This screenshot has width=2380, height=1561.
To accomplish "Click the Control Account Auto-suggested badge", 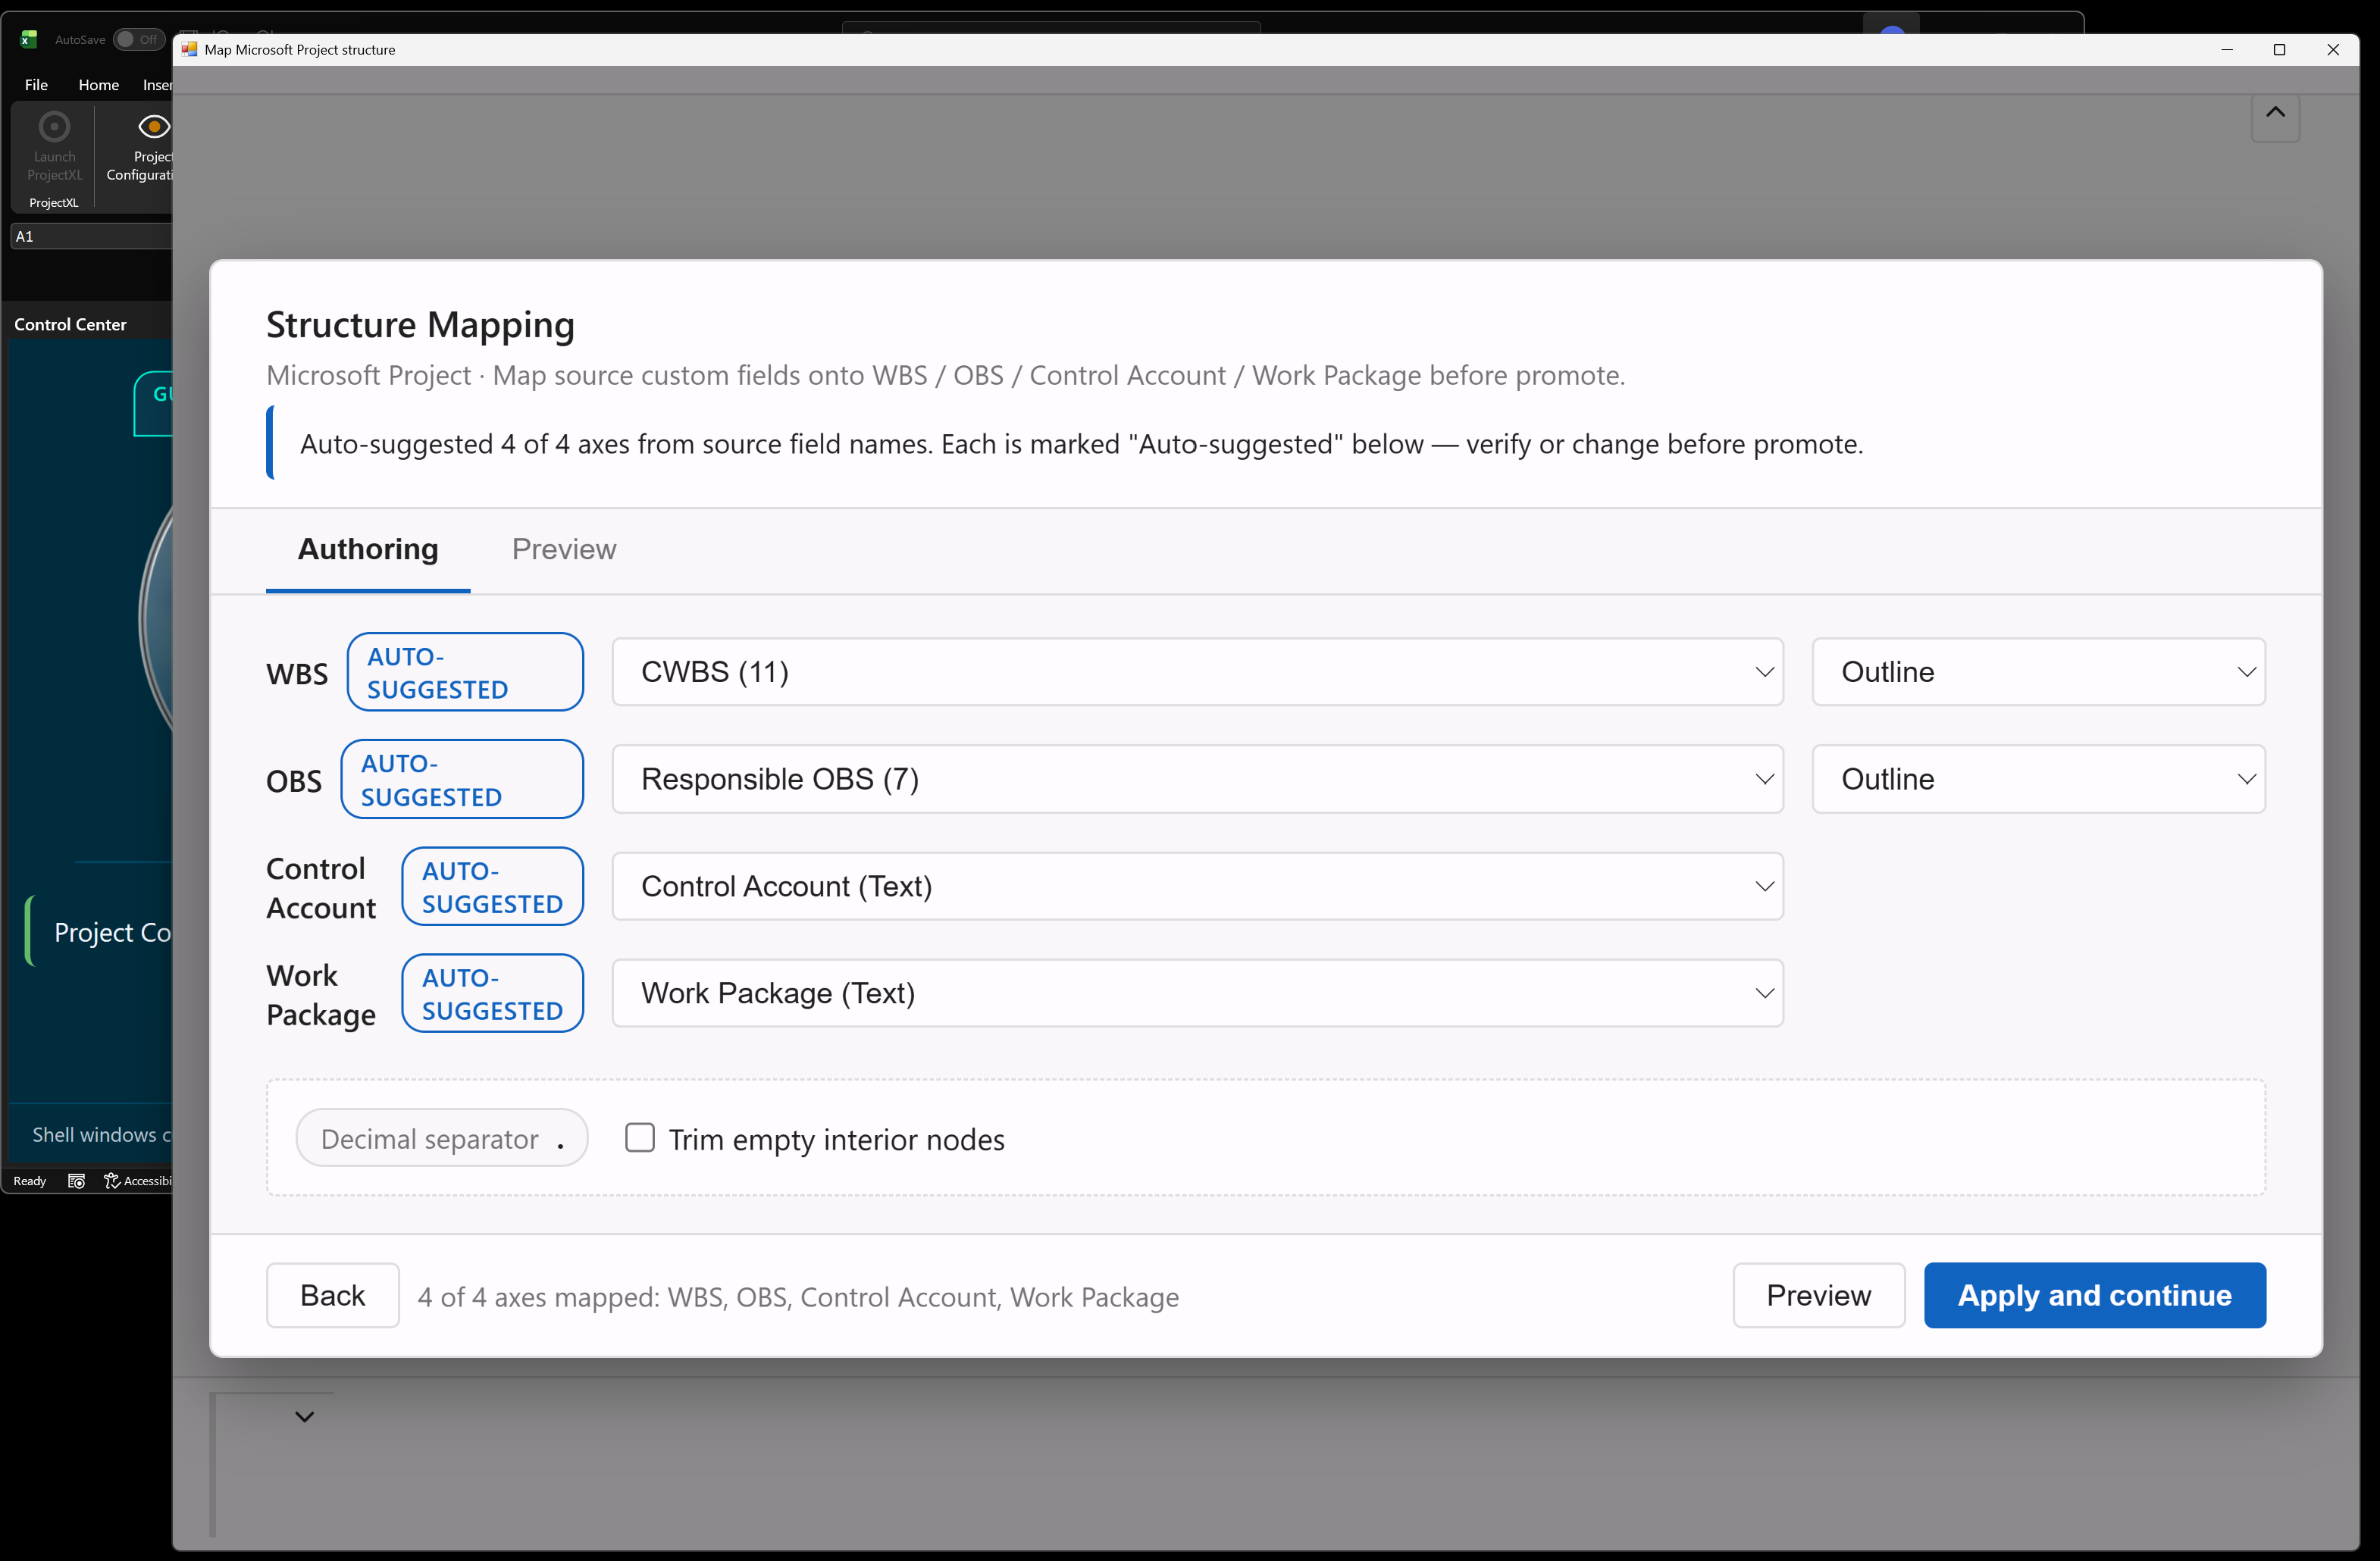I will click(492, 886).
